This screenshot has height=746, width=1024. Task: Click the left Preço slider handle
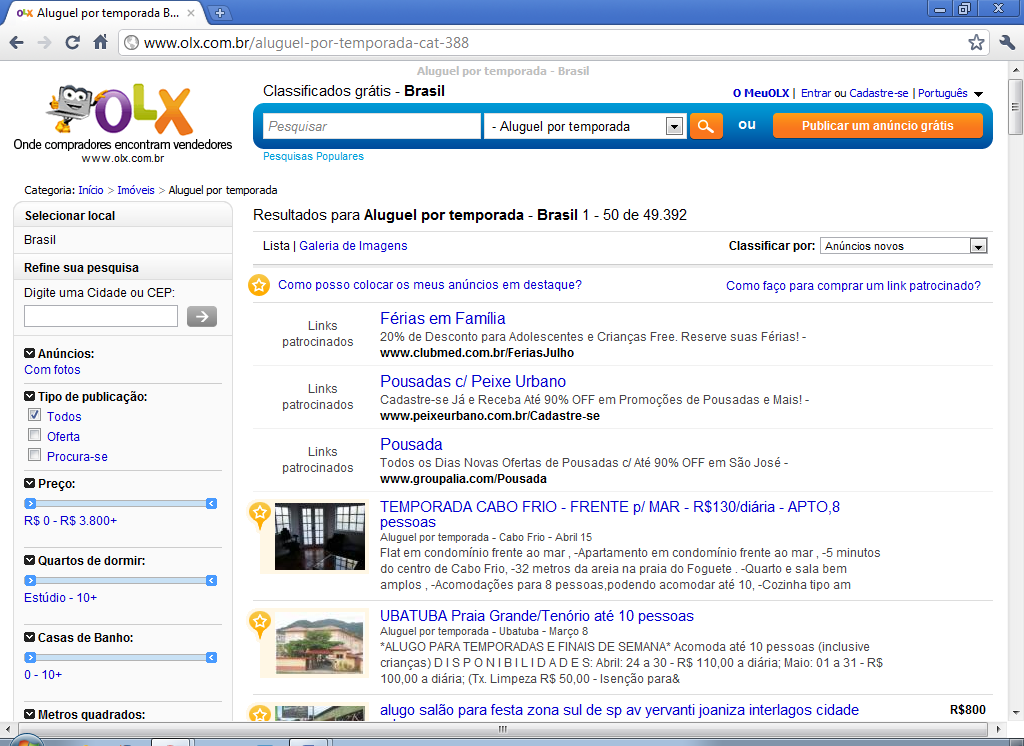coord(30,504)
